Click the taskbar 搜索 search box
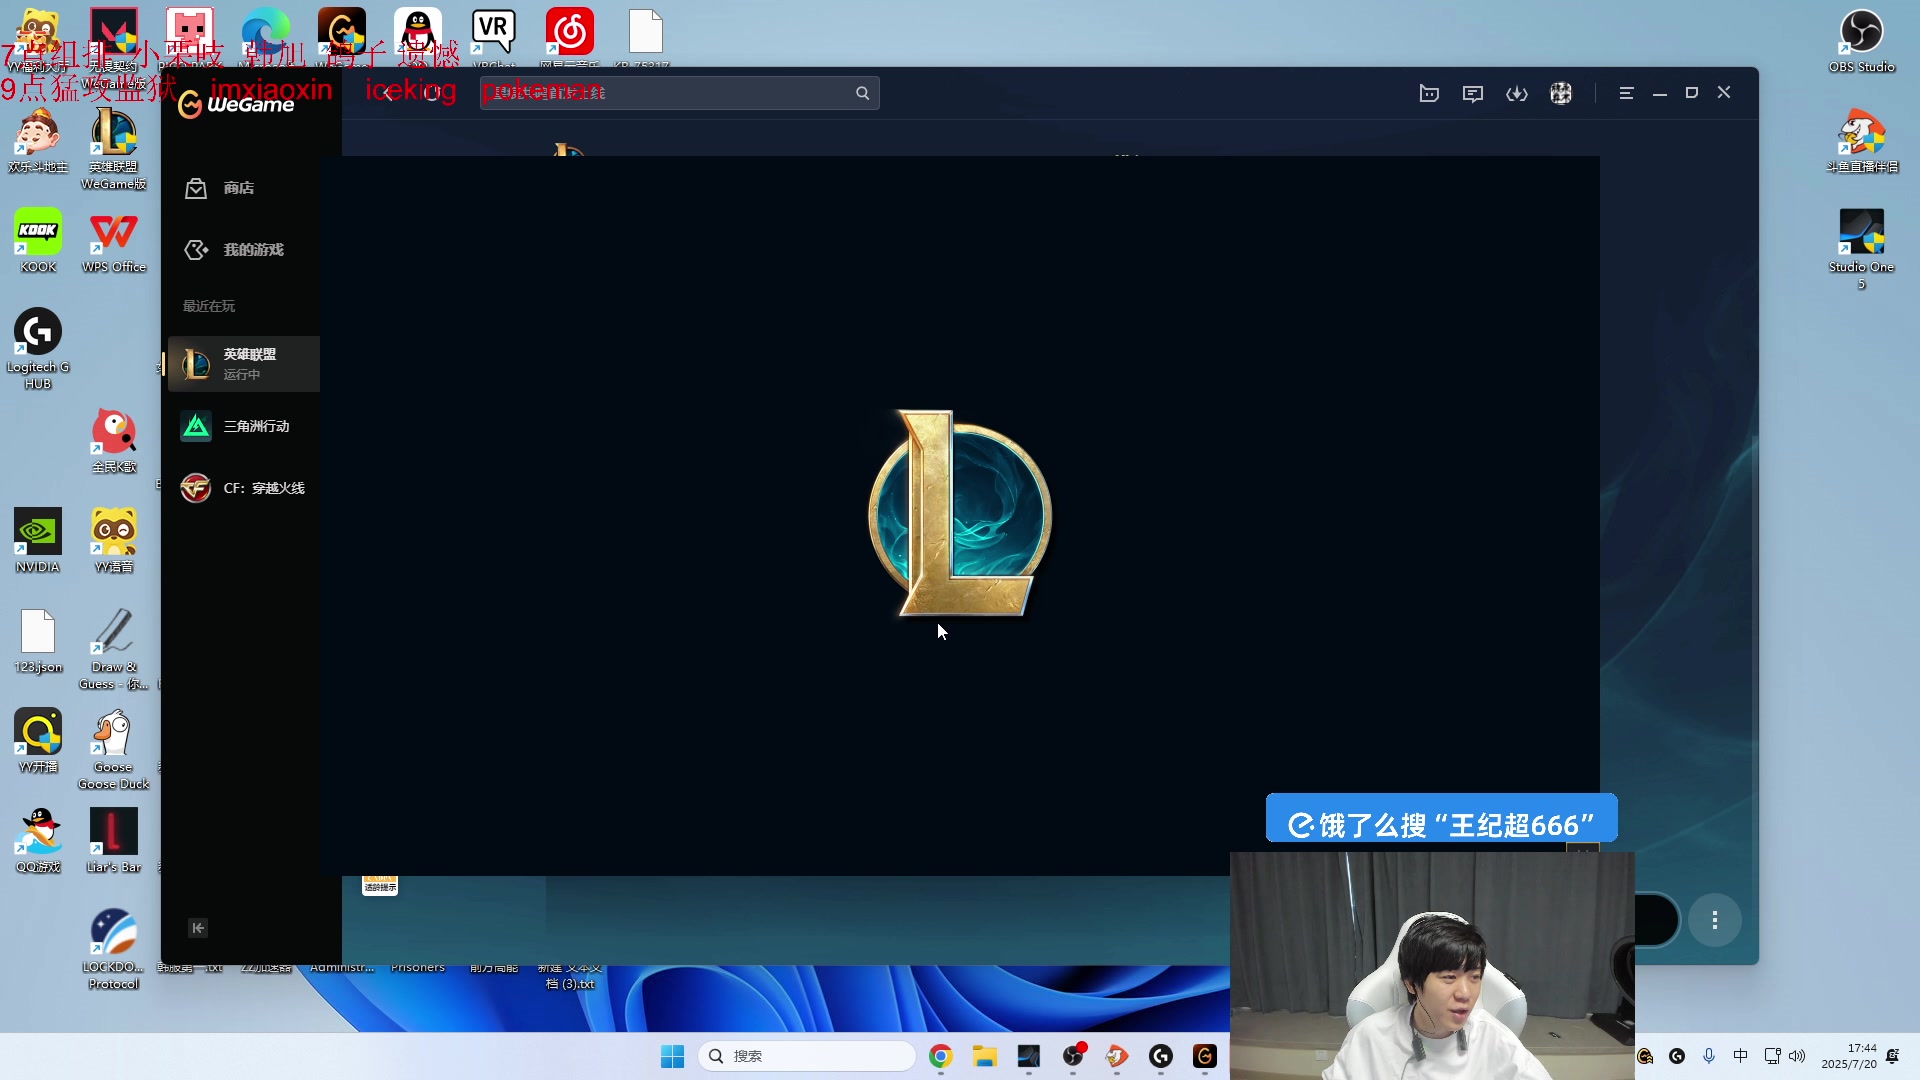The image size is (1920, 1080). click(806, 1056)
